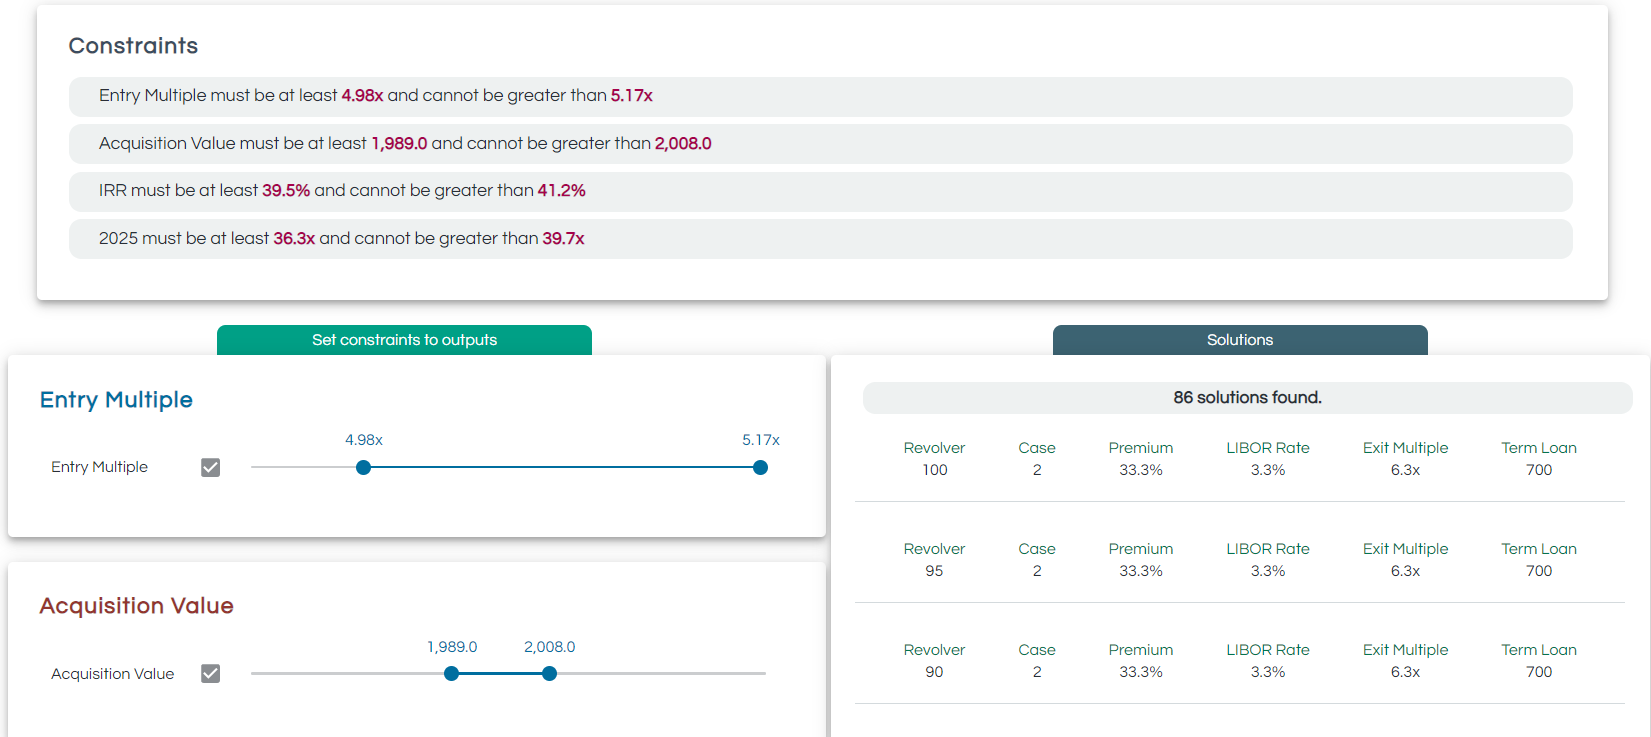Viewport: 1651px width, 737px height.
Task: Toggle the Acquisition Value checkbox
Action: click(x=210, y=674)
